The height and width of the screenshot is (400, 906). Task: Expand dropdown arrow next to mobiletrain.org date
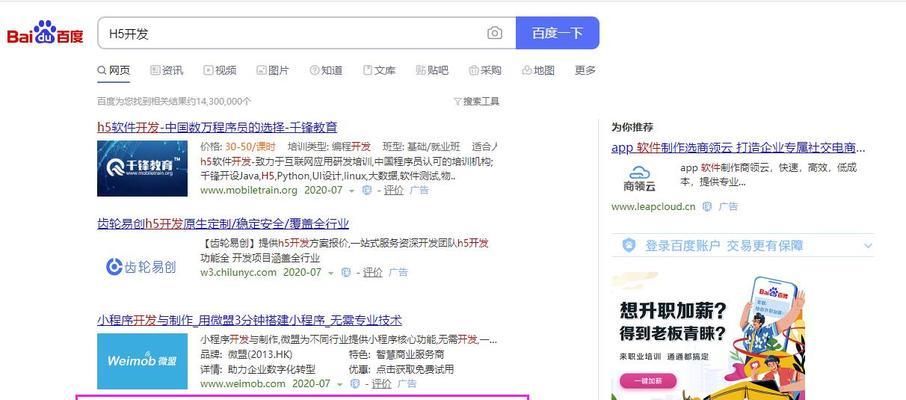click(351, 191)
